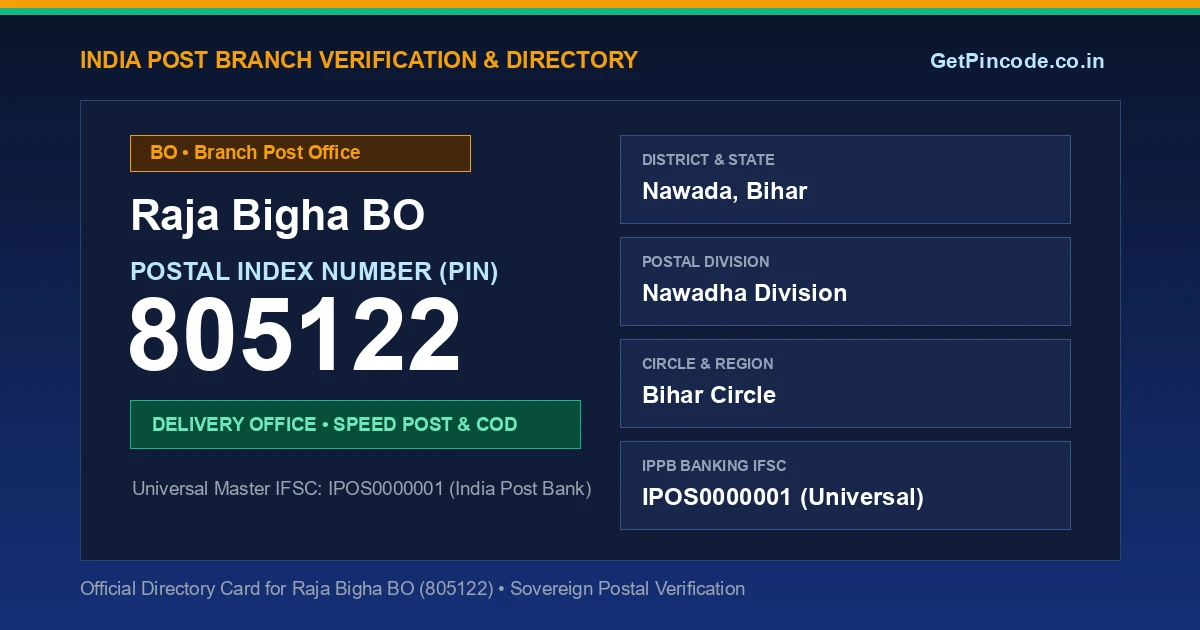Click the Postal Division label
Screen dimensions: 1200x630
706,262
